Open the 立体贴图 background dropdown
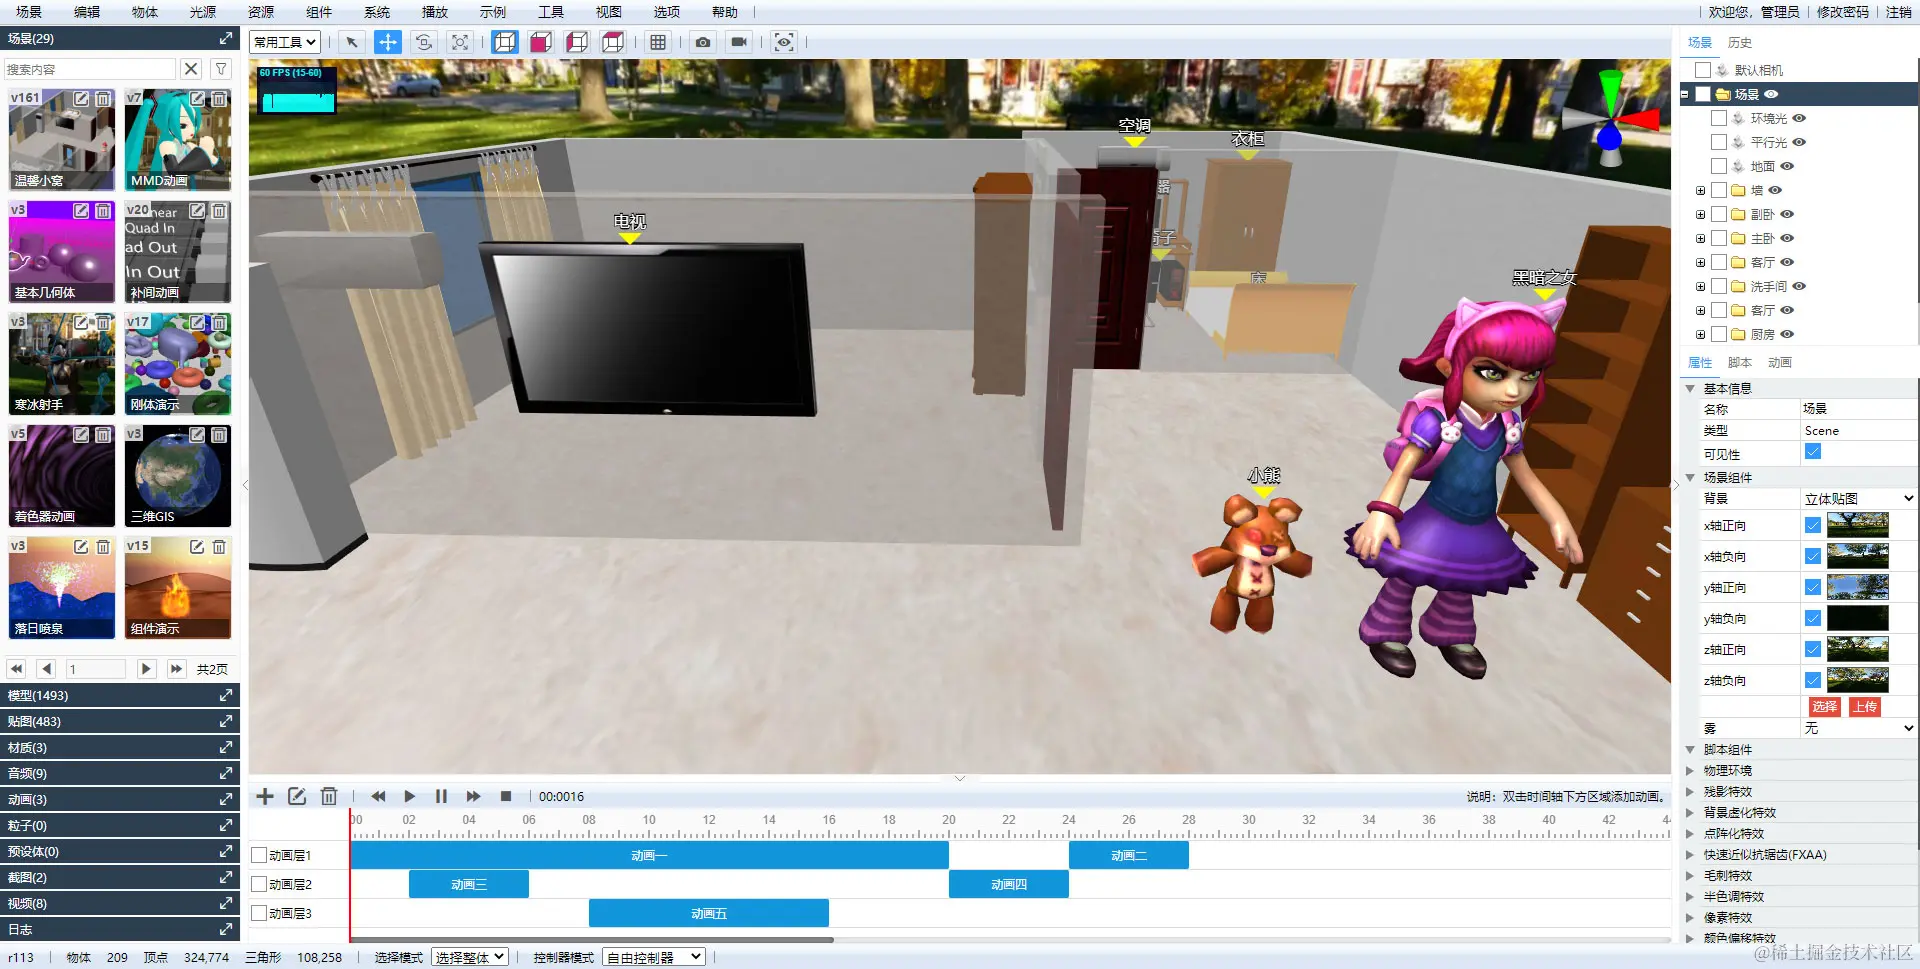The width and height of the screenshot is (1920, 969). (x=1858, y=498)
